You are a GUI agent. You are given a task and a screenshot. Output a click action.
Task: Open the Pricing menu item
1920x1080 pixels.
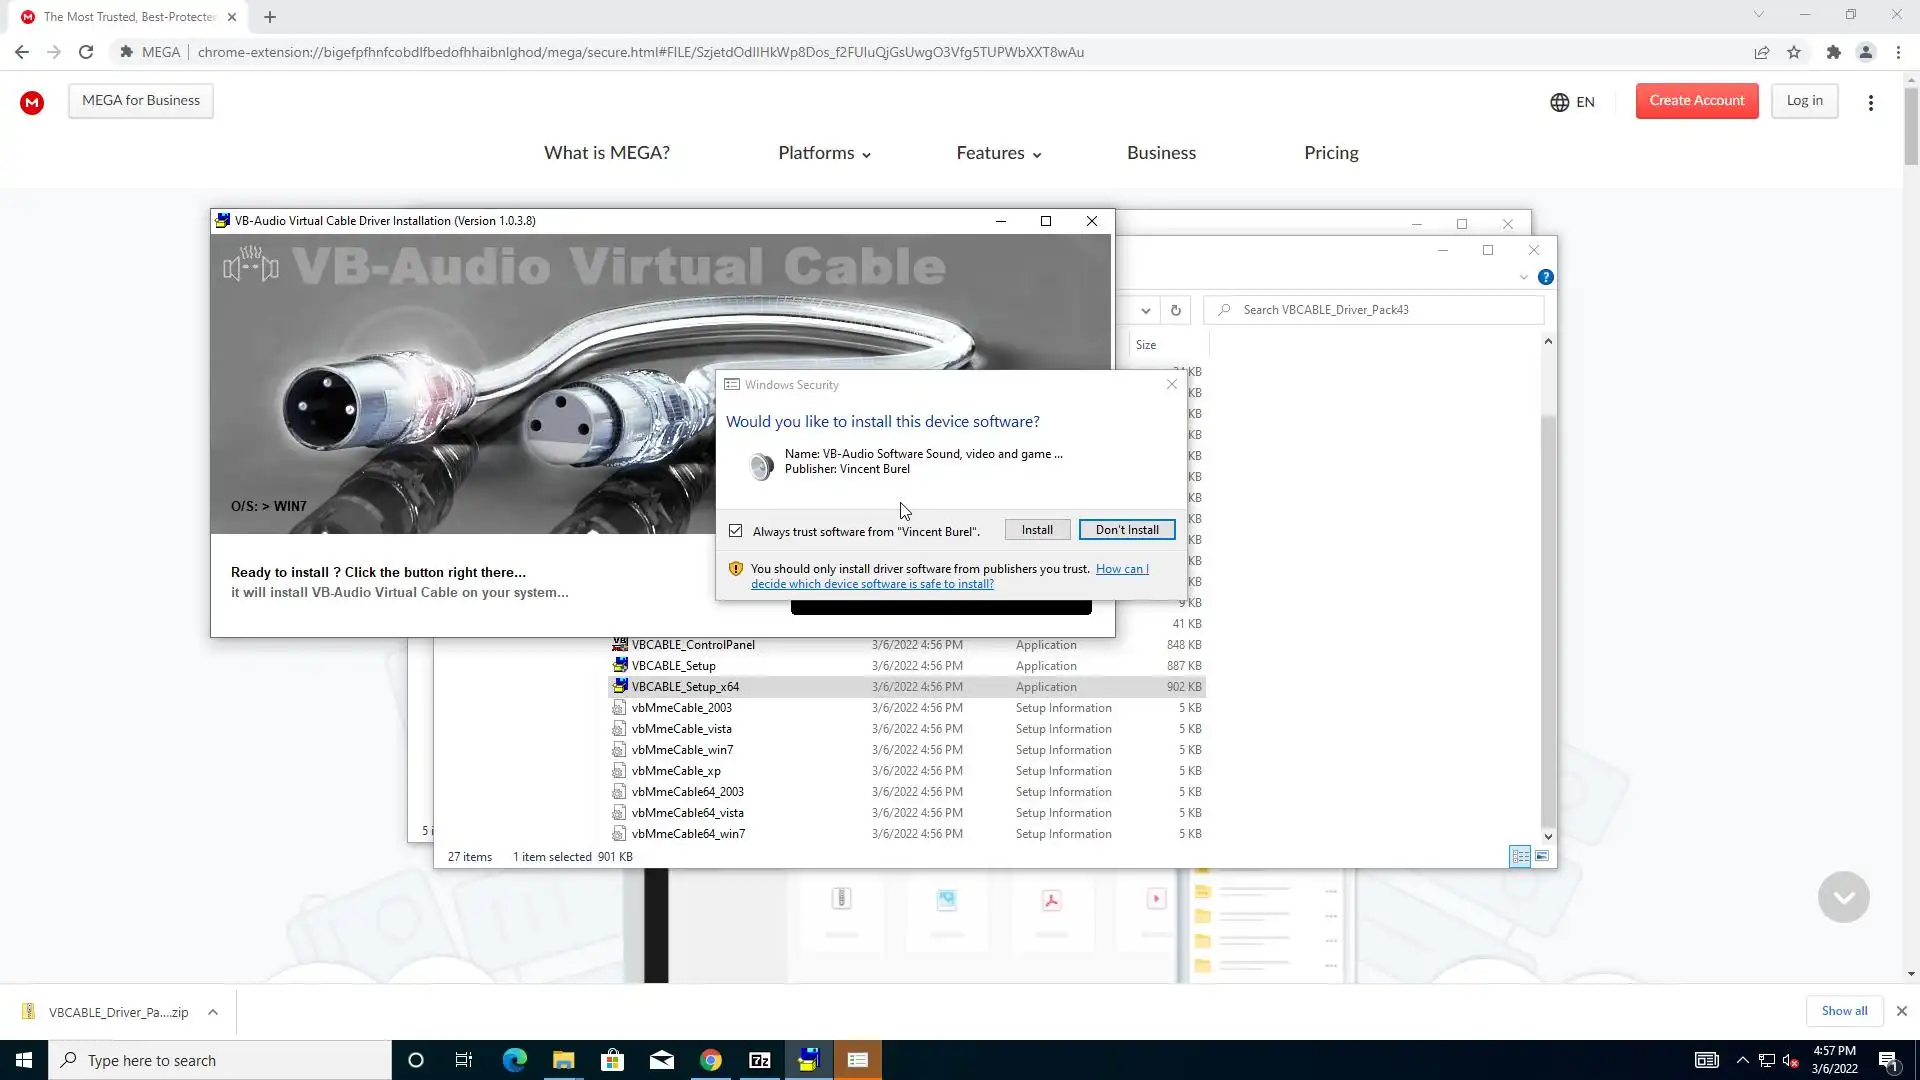click(1331, 153)
